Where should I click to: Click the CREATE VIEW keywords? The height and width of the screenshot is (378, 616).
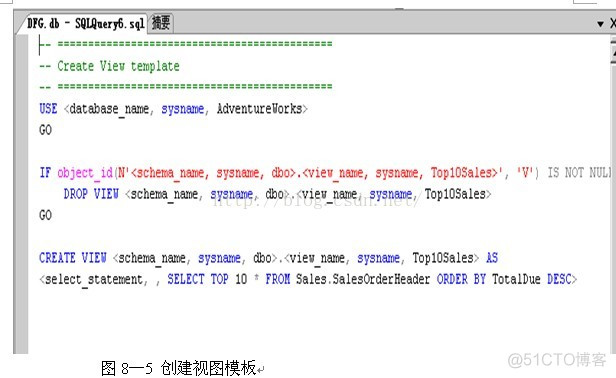(x=73, y=258)
